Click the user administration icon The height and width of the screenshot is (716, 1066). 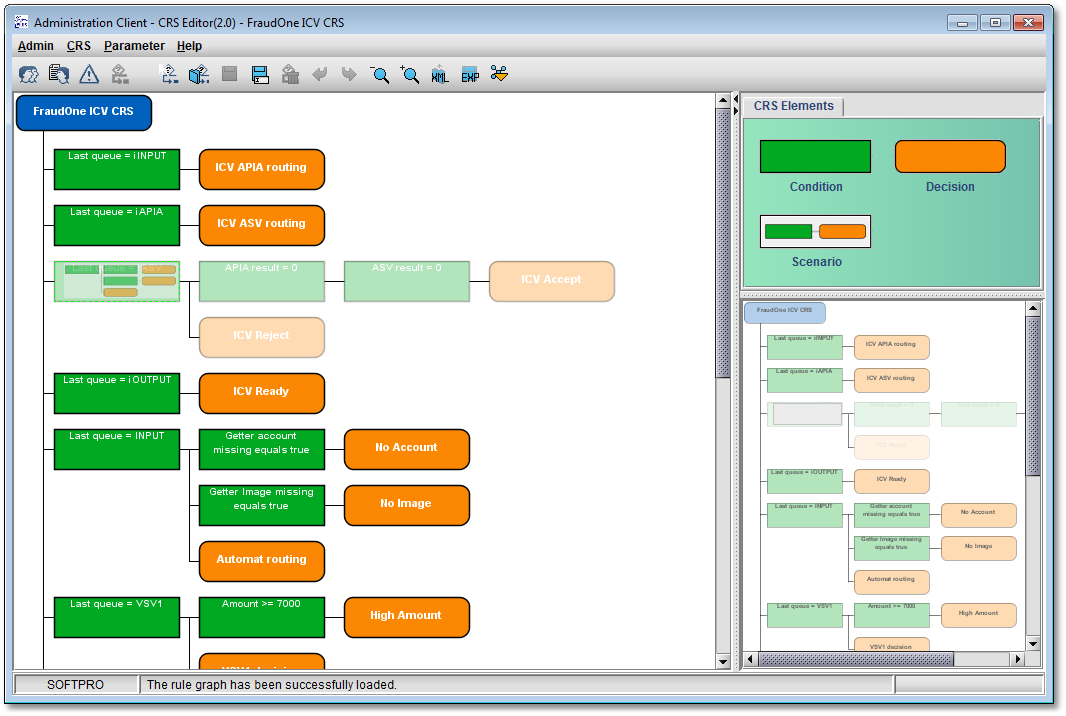29,74
